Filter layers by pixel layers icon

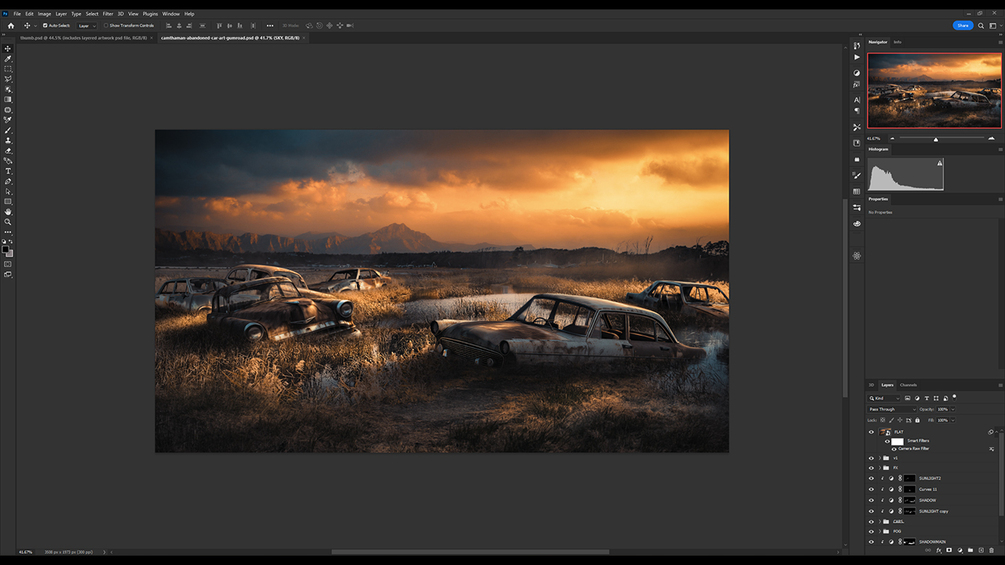pos(907,398)
